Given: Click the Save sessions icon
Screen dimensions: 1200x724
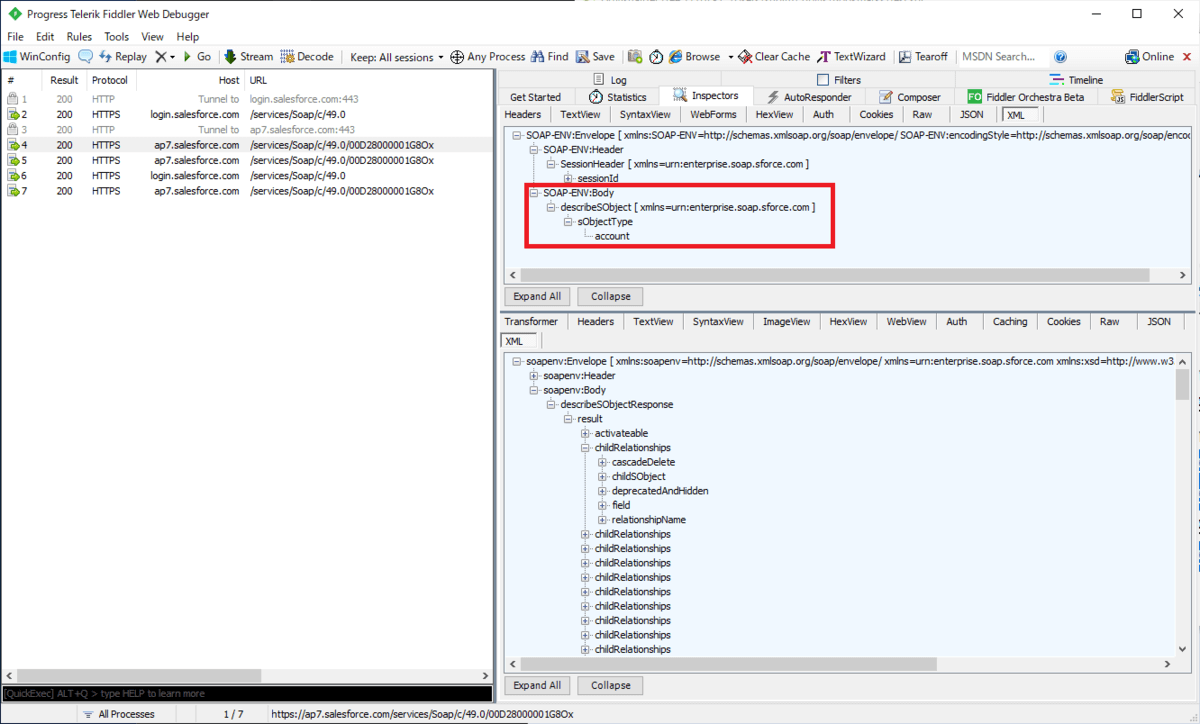Looking at the screenshot, I should pos(595,57).
